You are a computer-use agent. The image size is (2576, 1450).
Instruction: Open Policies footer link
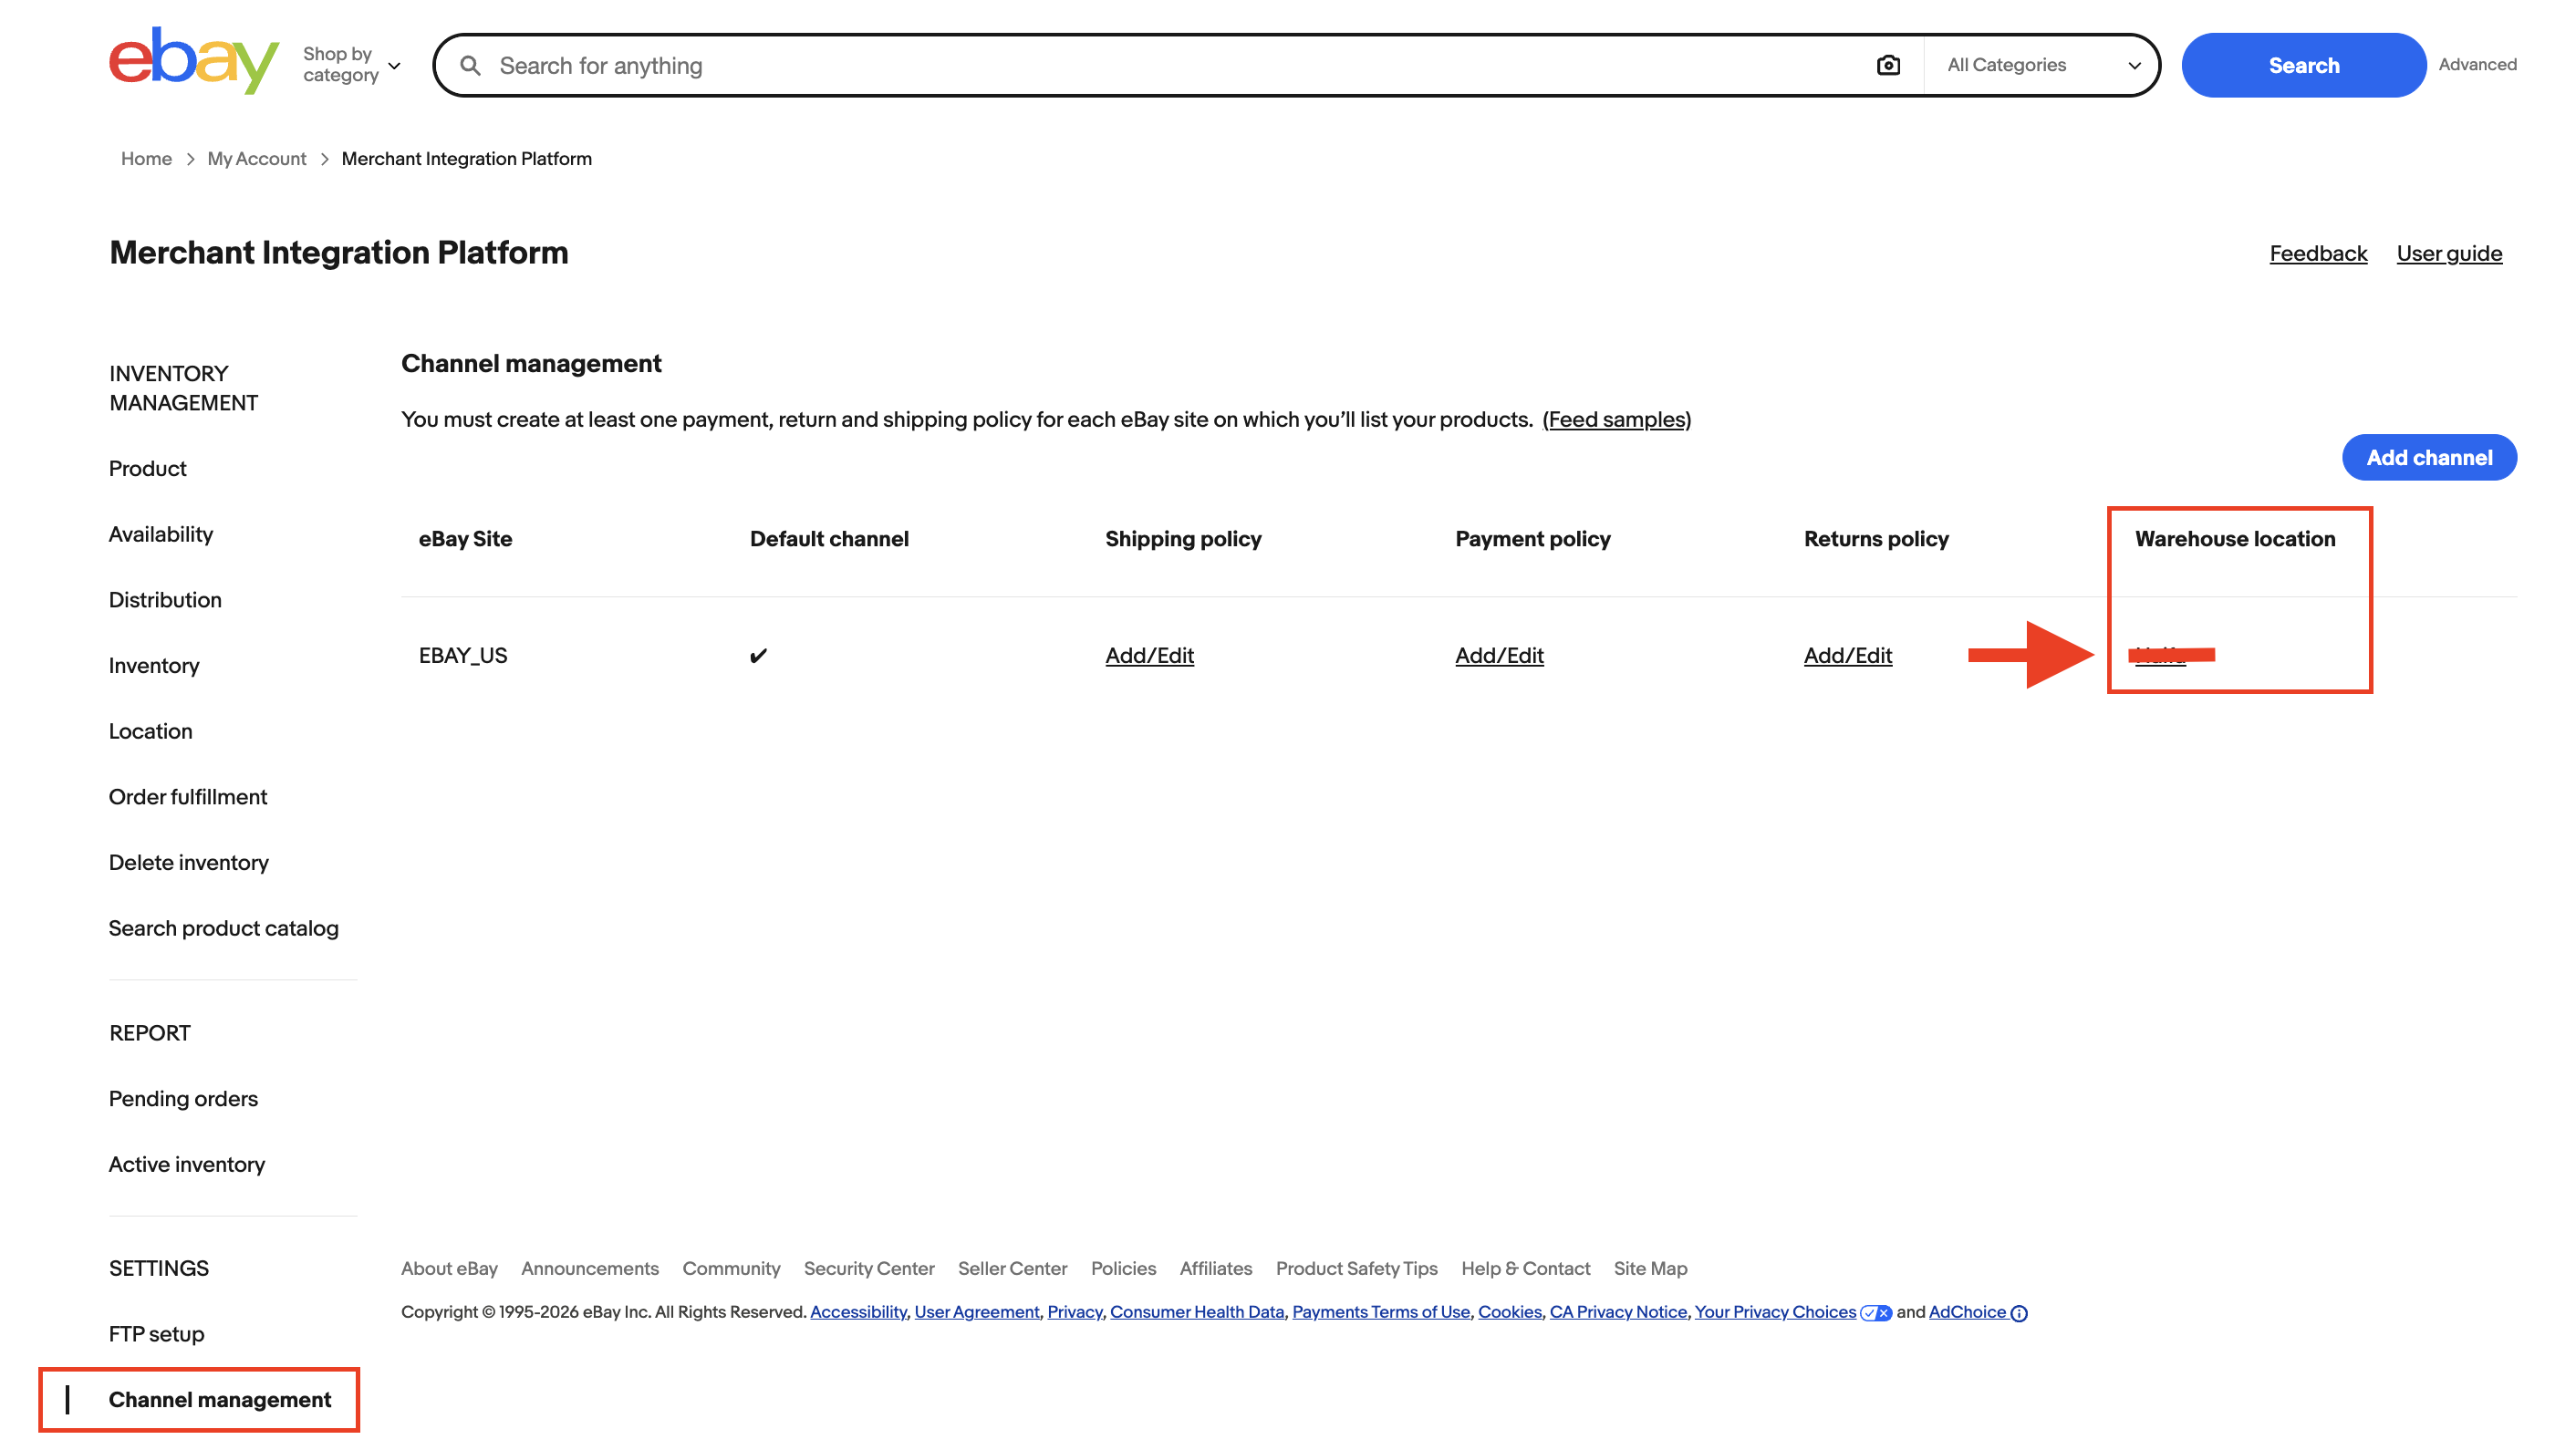click(x=1123, y=1269)
